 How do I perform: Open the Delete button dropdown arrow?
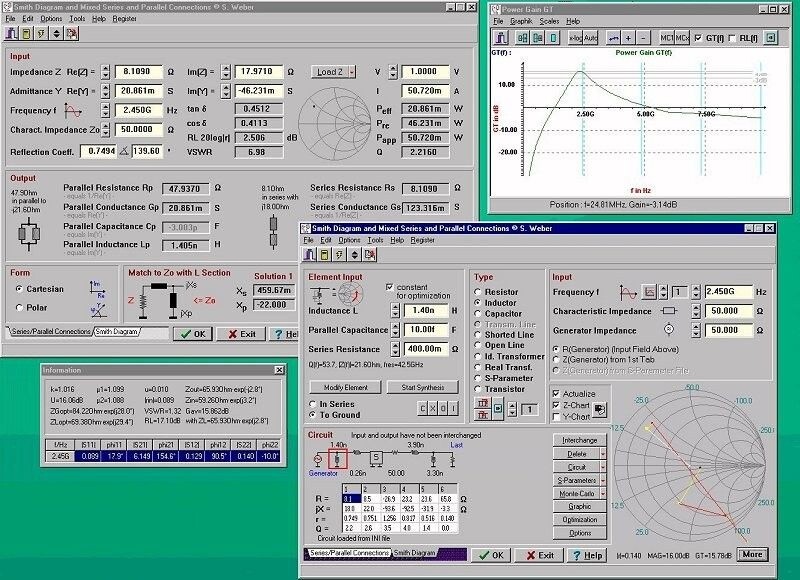pos(603,454)
